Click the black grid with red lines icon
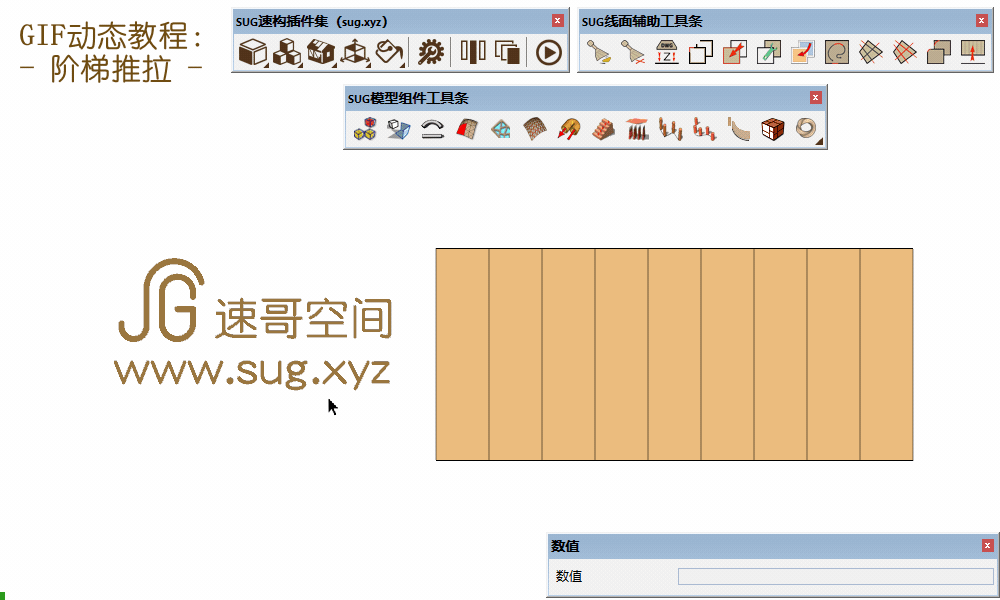 (x=871, y=52)
